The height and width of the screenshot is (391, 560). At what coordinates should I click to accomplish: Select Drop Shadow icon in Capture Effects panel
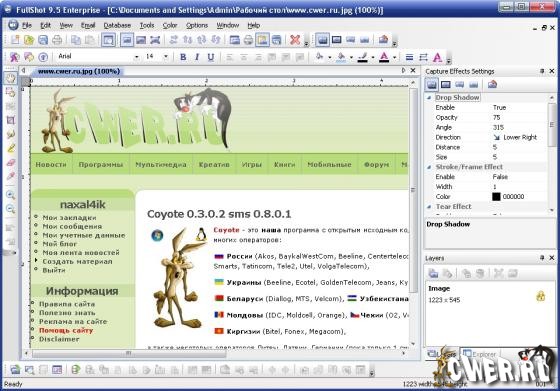point(431,85)
